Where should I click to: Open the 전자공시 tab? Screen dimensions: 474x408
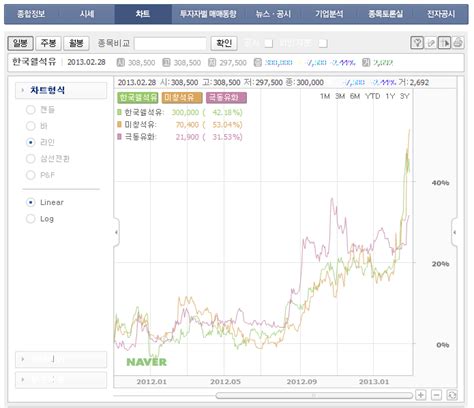pyautogui.click(x=441, y=14)
